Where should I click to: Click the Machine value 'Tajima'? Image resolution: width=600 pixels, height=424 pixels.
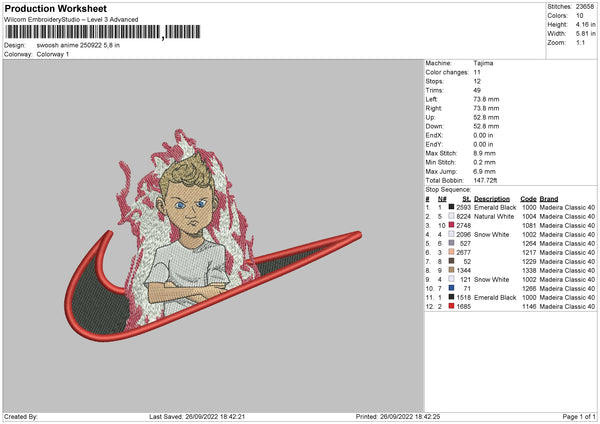coord(483,63)
